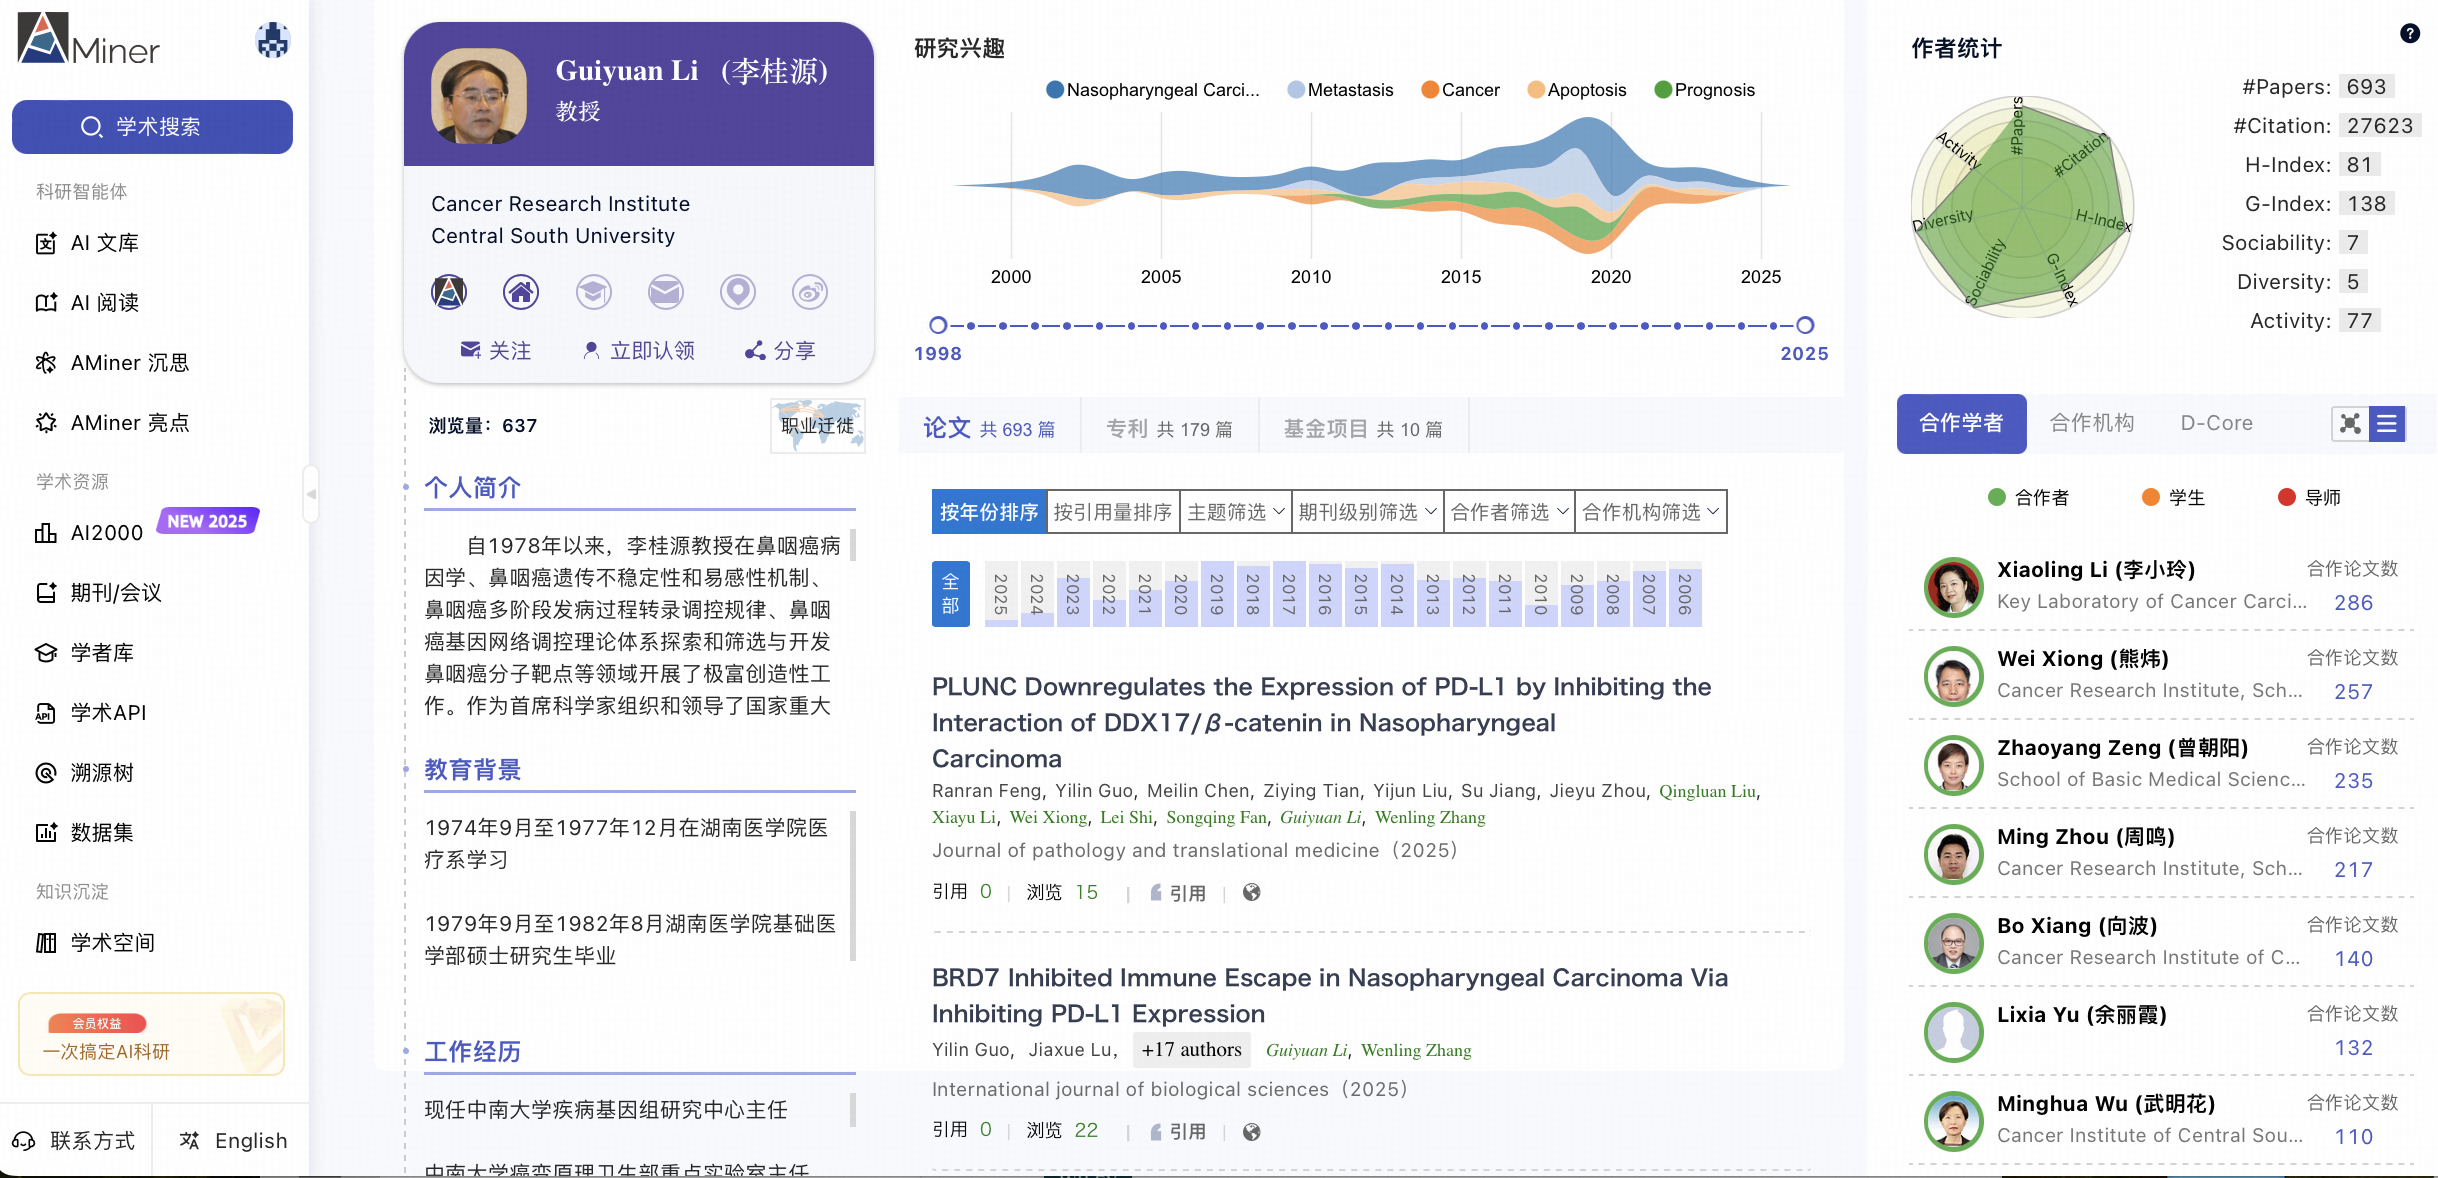Viewport: 2438px width, 1178px height.
Task: Click the location pin icon on profile
Action: click(738, 292)
